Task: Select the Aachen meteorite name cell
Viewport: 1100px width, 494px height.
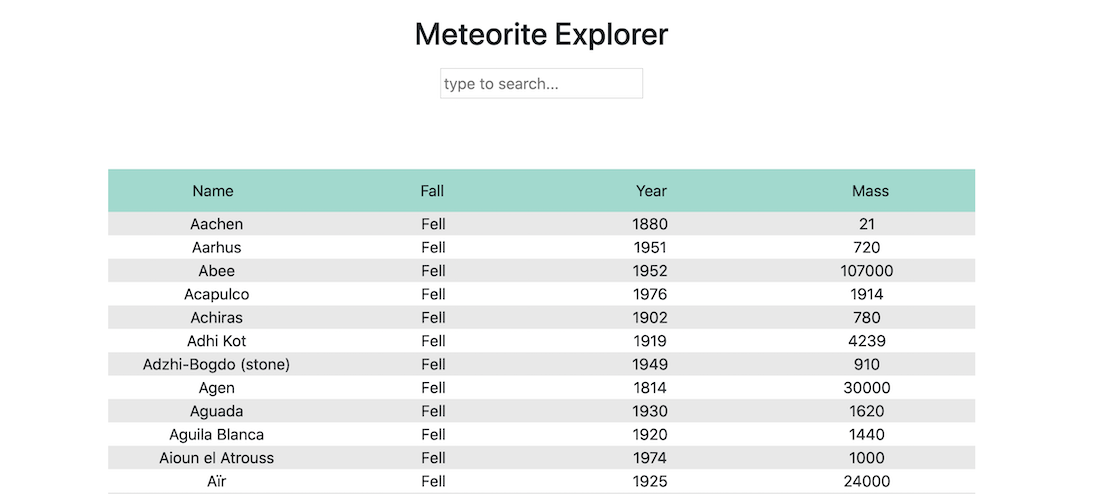Action: point(217,224)
